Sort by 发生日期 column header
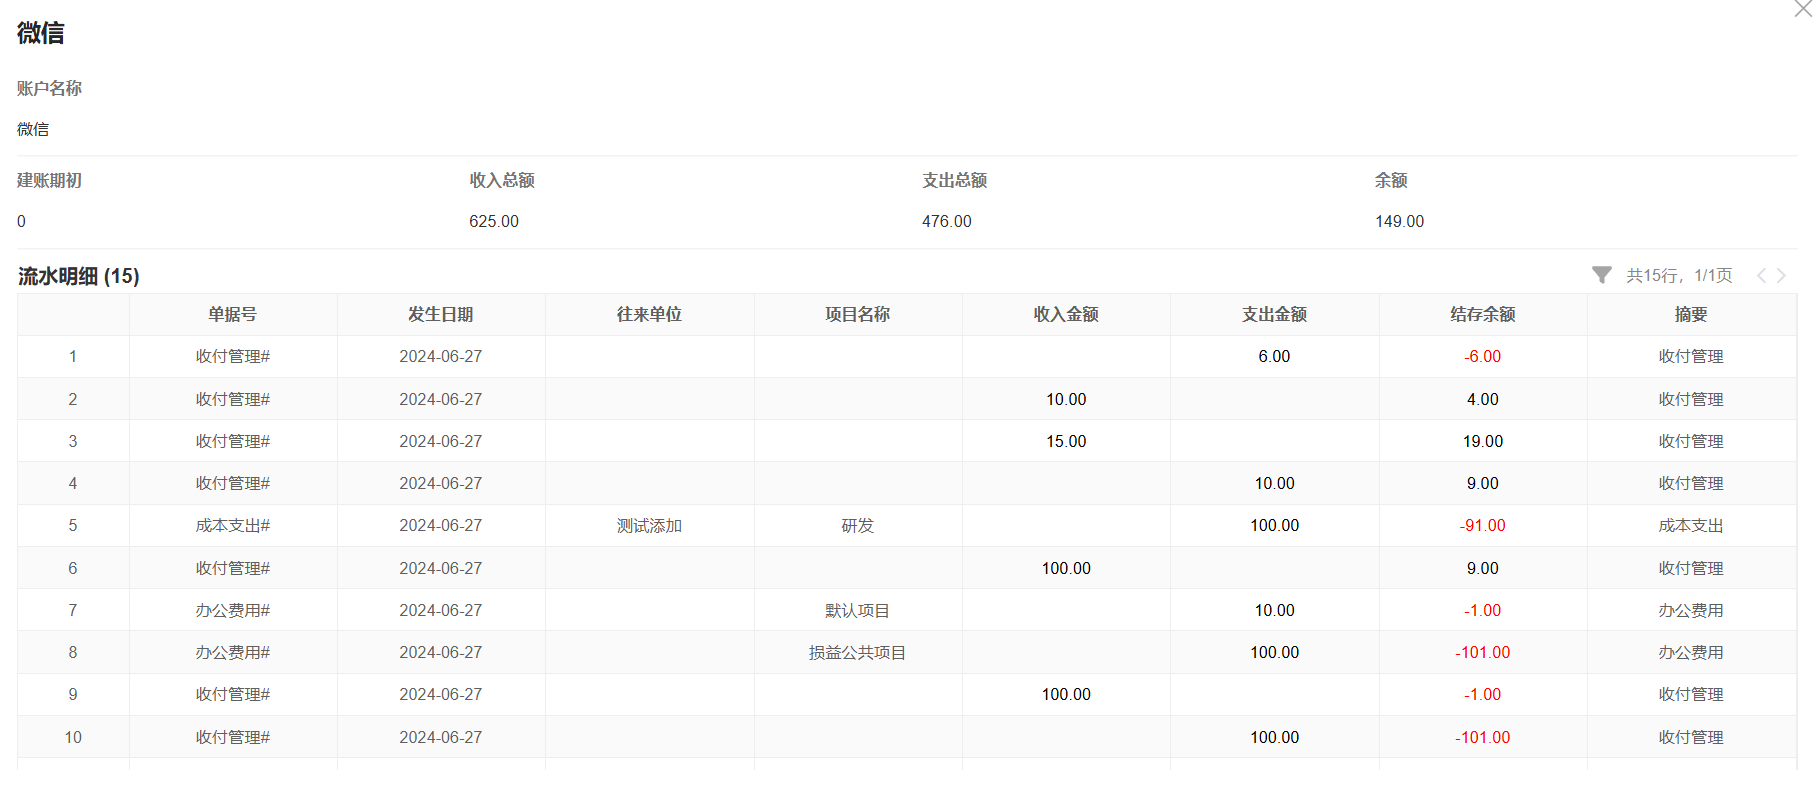The width and height of the screenshot is (1816, 802). tap(440, 315)
